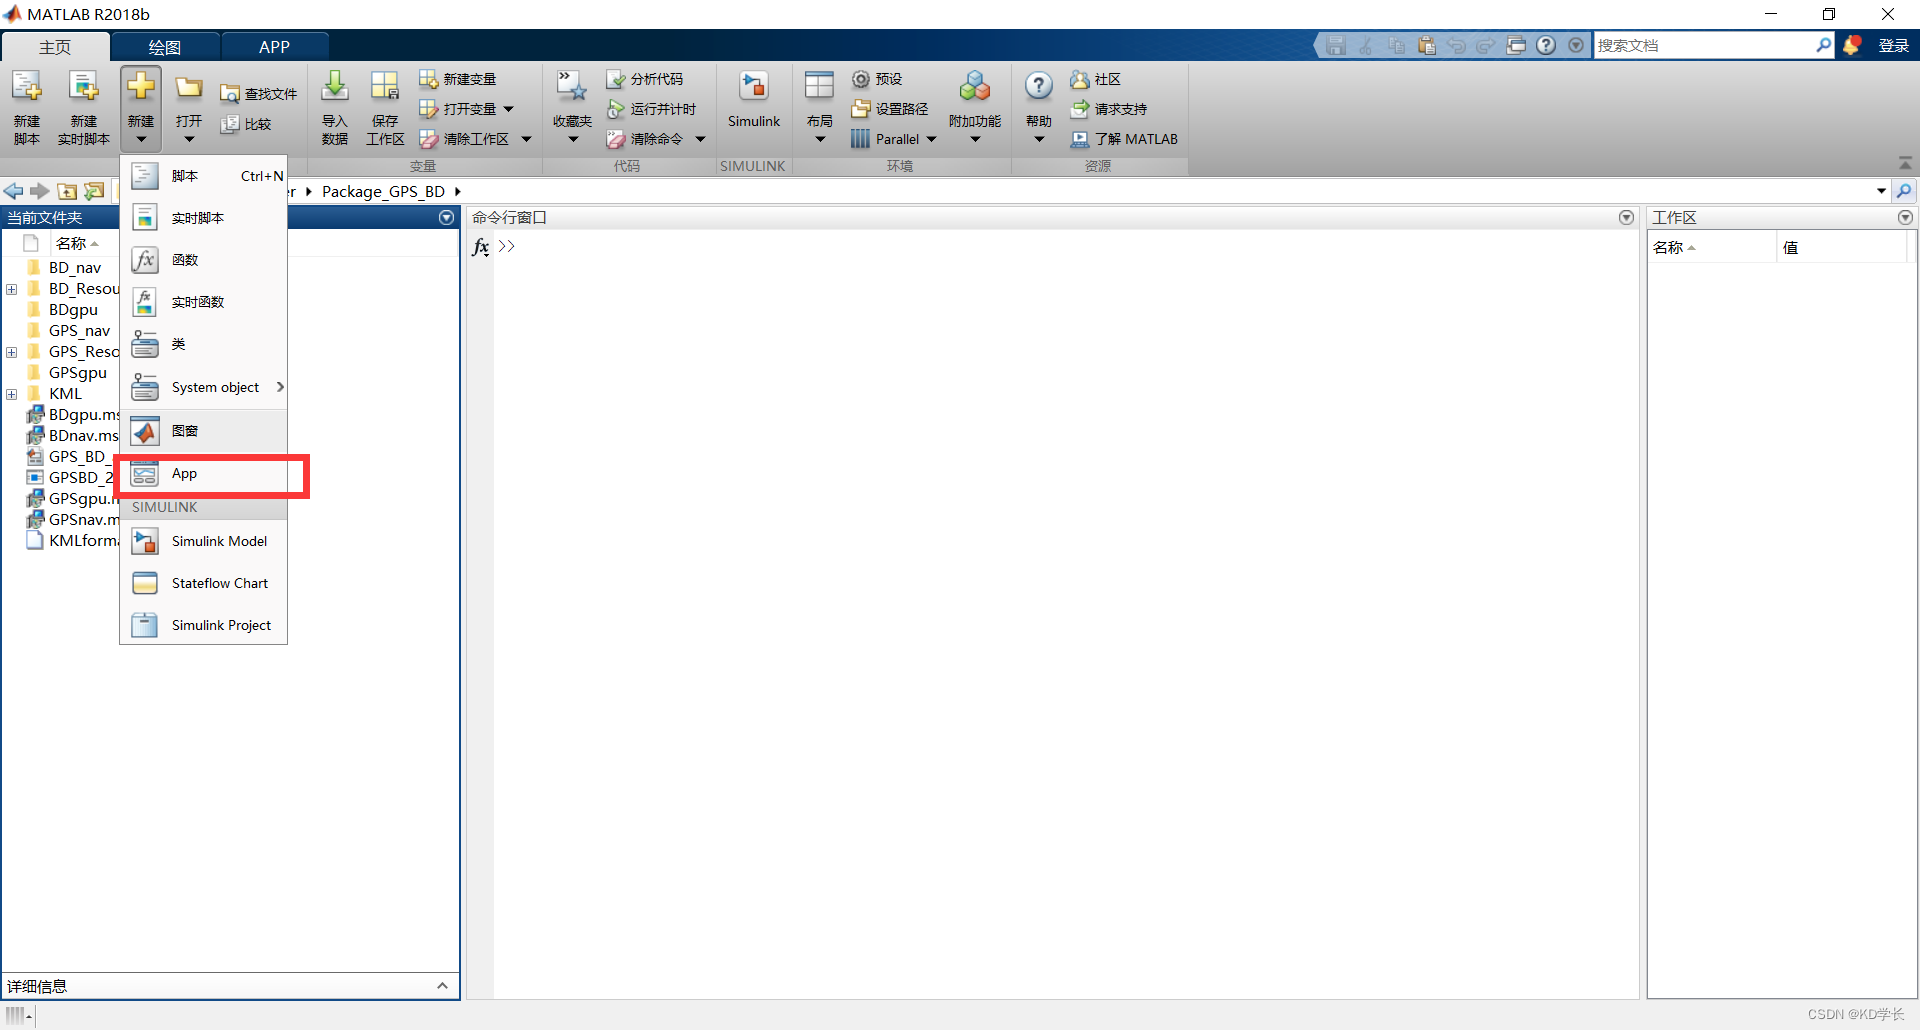Click 了解 MATLAB
The image size is (1920, 1030).
click(1124, 139)
